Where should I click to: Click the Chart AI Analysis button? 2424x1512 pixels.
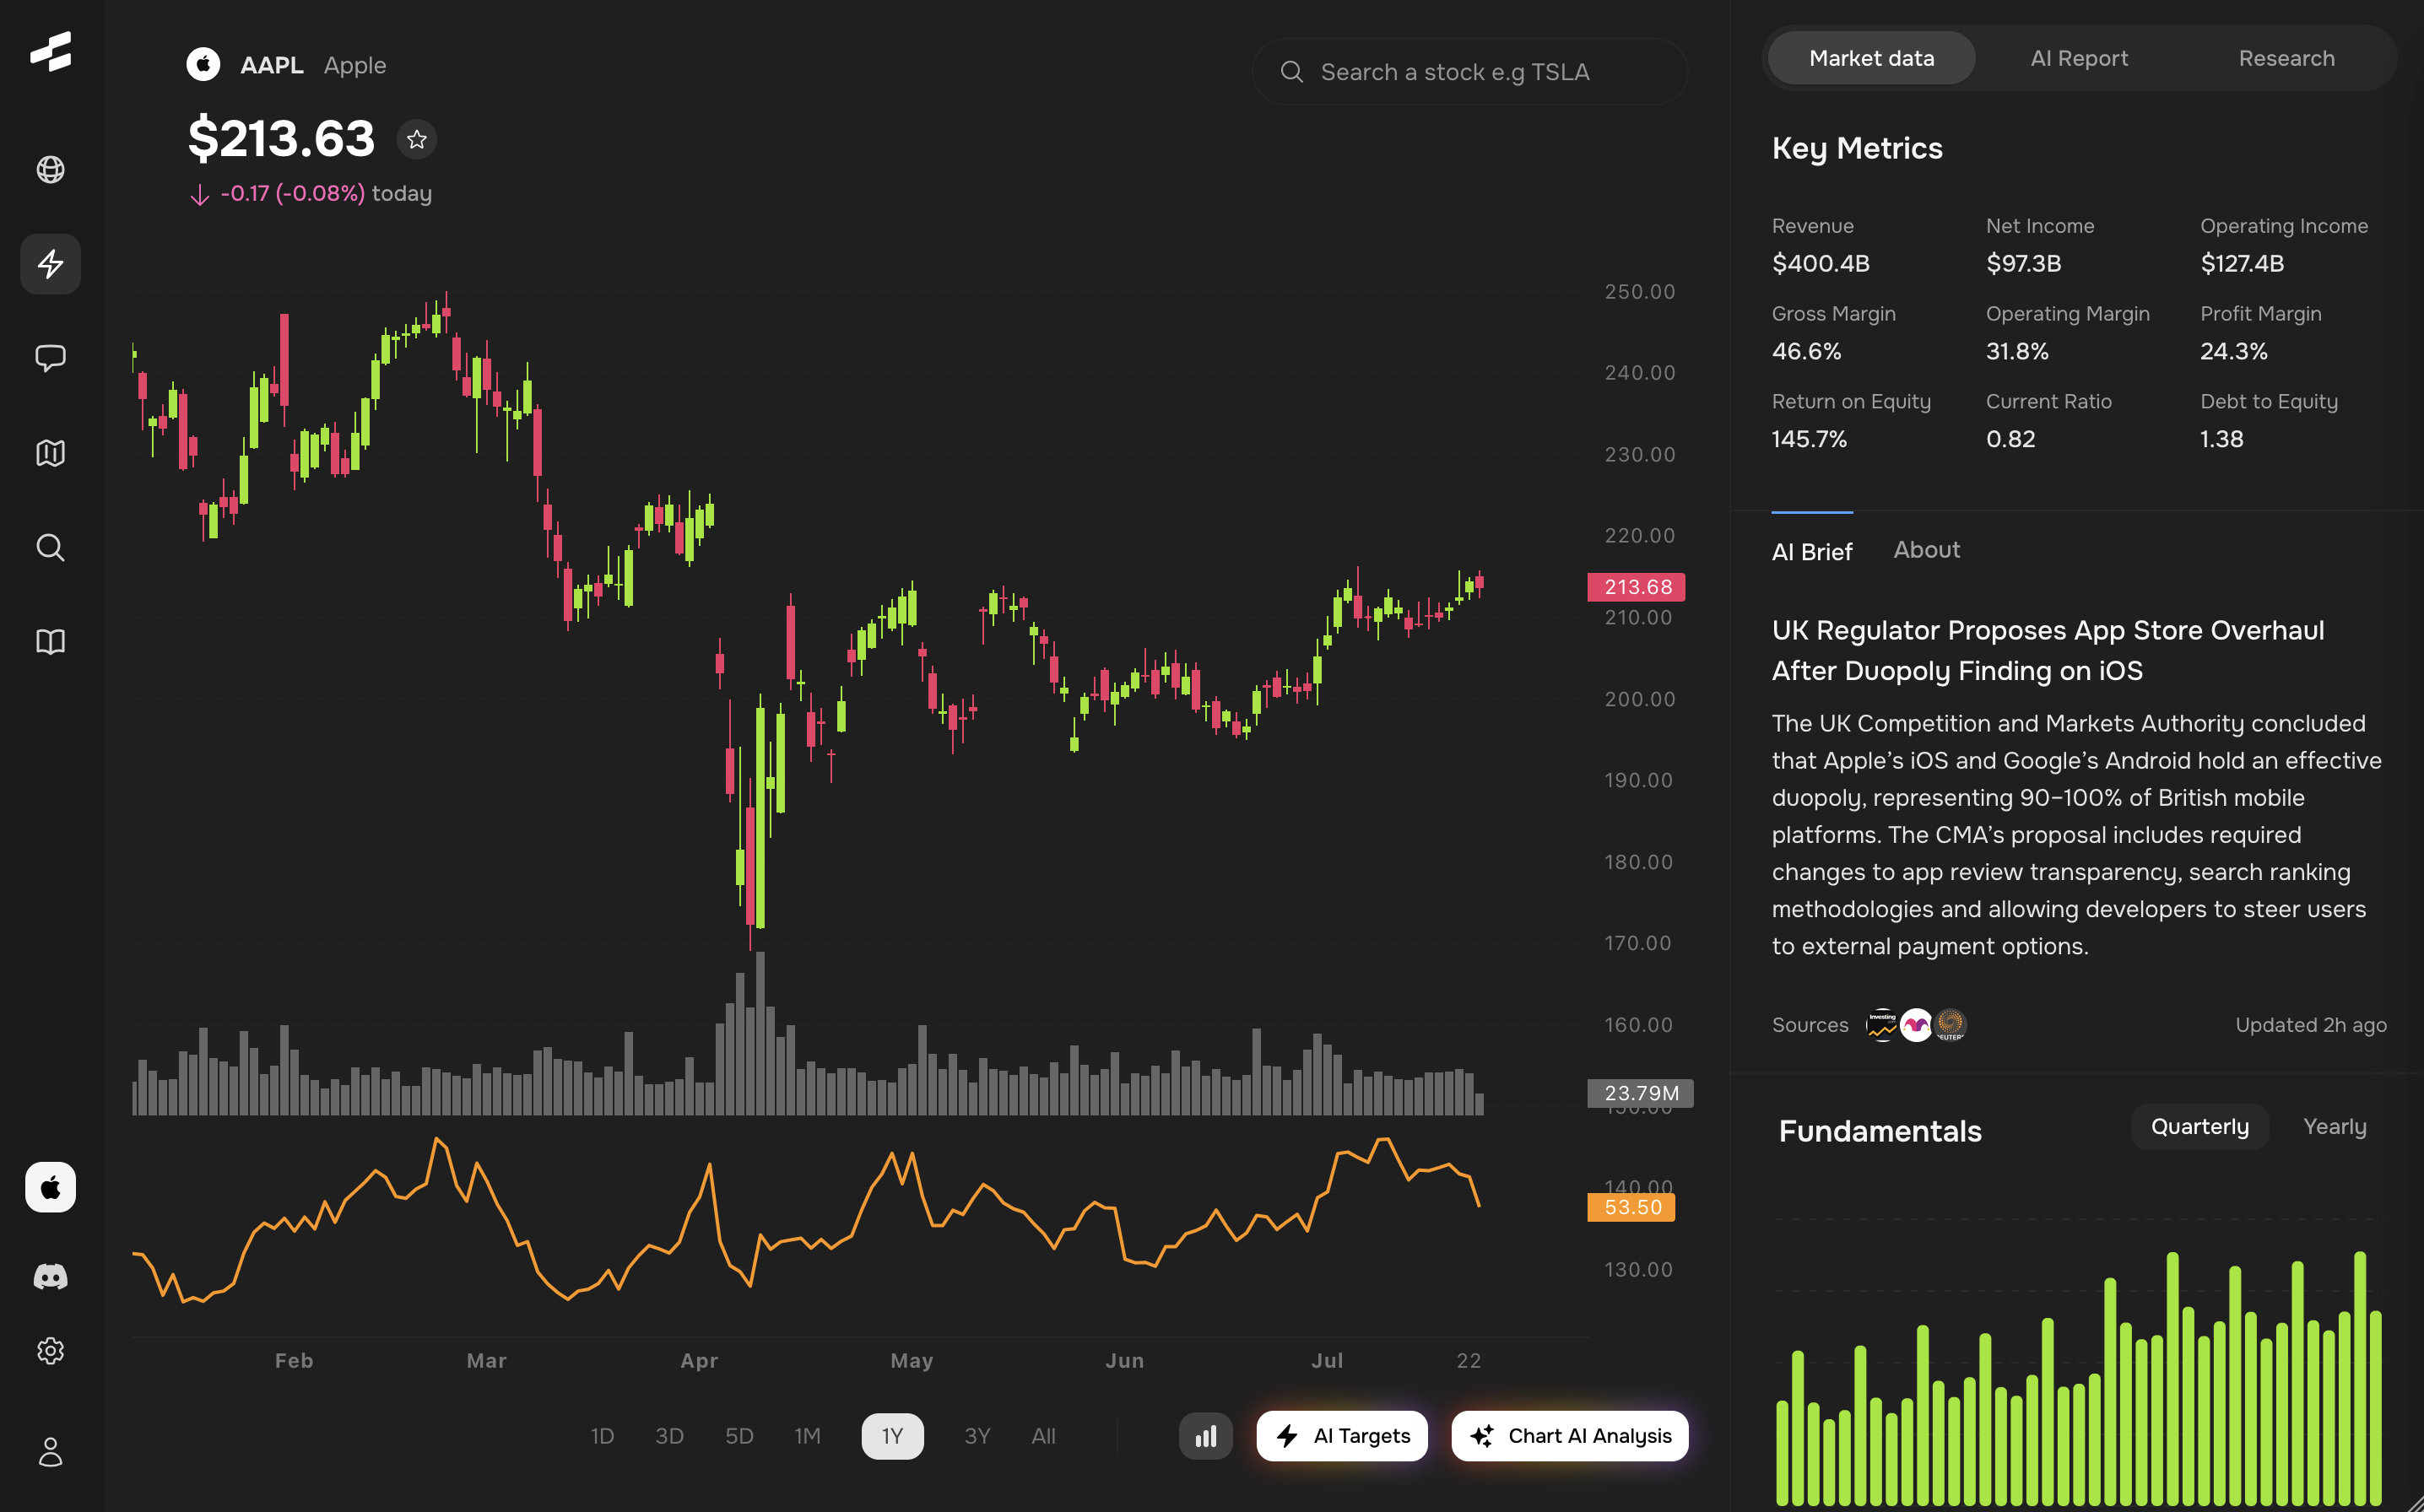point(1570,1436)
